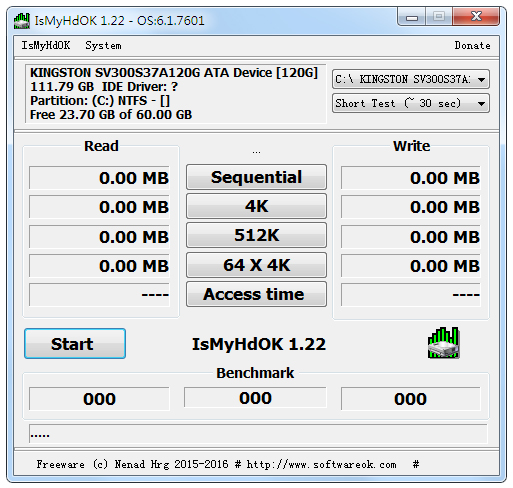513x488 pixels.
Task: Click the Sequential test button
Action: pyautogui.click(x=256, y=177)
